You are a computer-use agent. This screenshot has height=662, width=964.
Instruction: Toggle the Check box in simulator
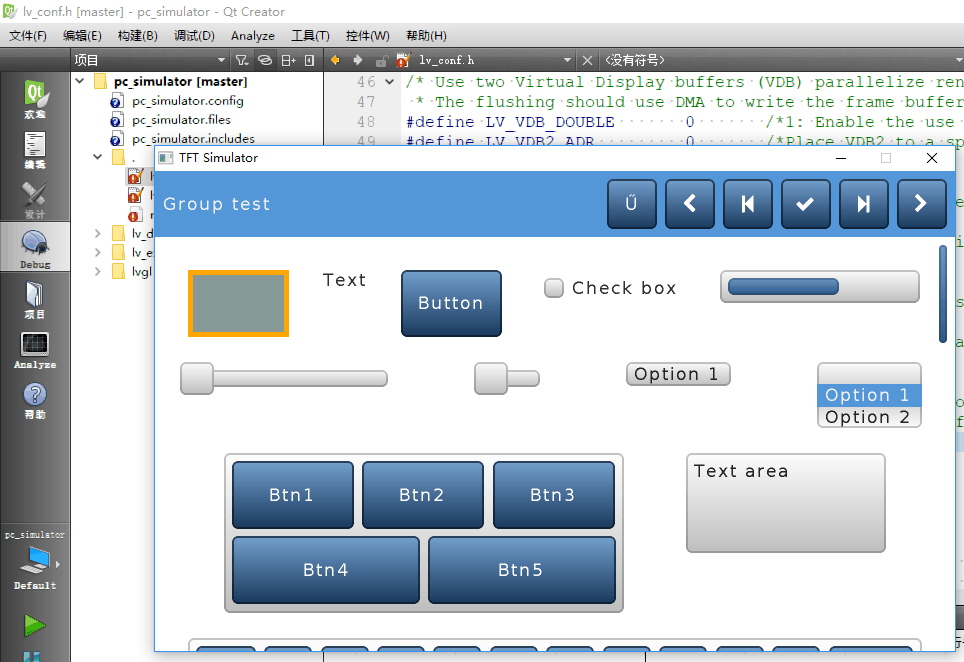tap(554, 288)
